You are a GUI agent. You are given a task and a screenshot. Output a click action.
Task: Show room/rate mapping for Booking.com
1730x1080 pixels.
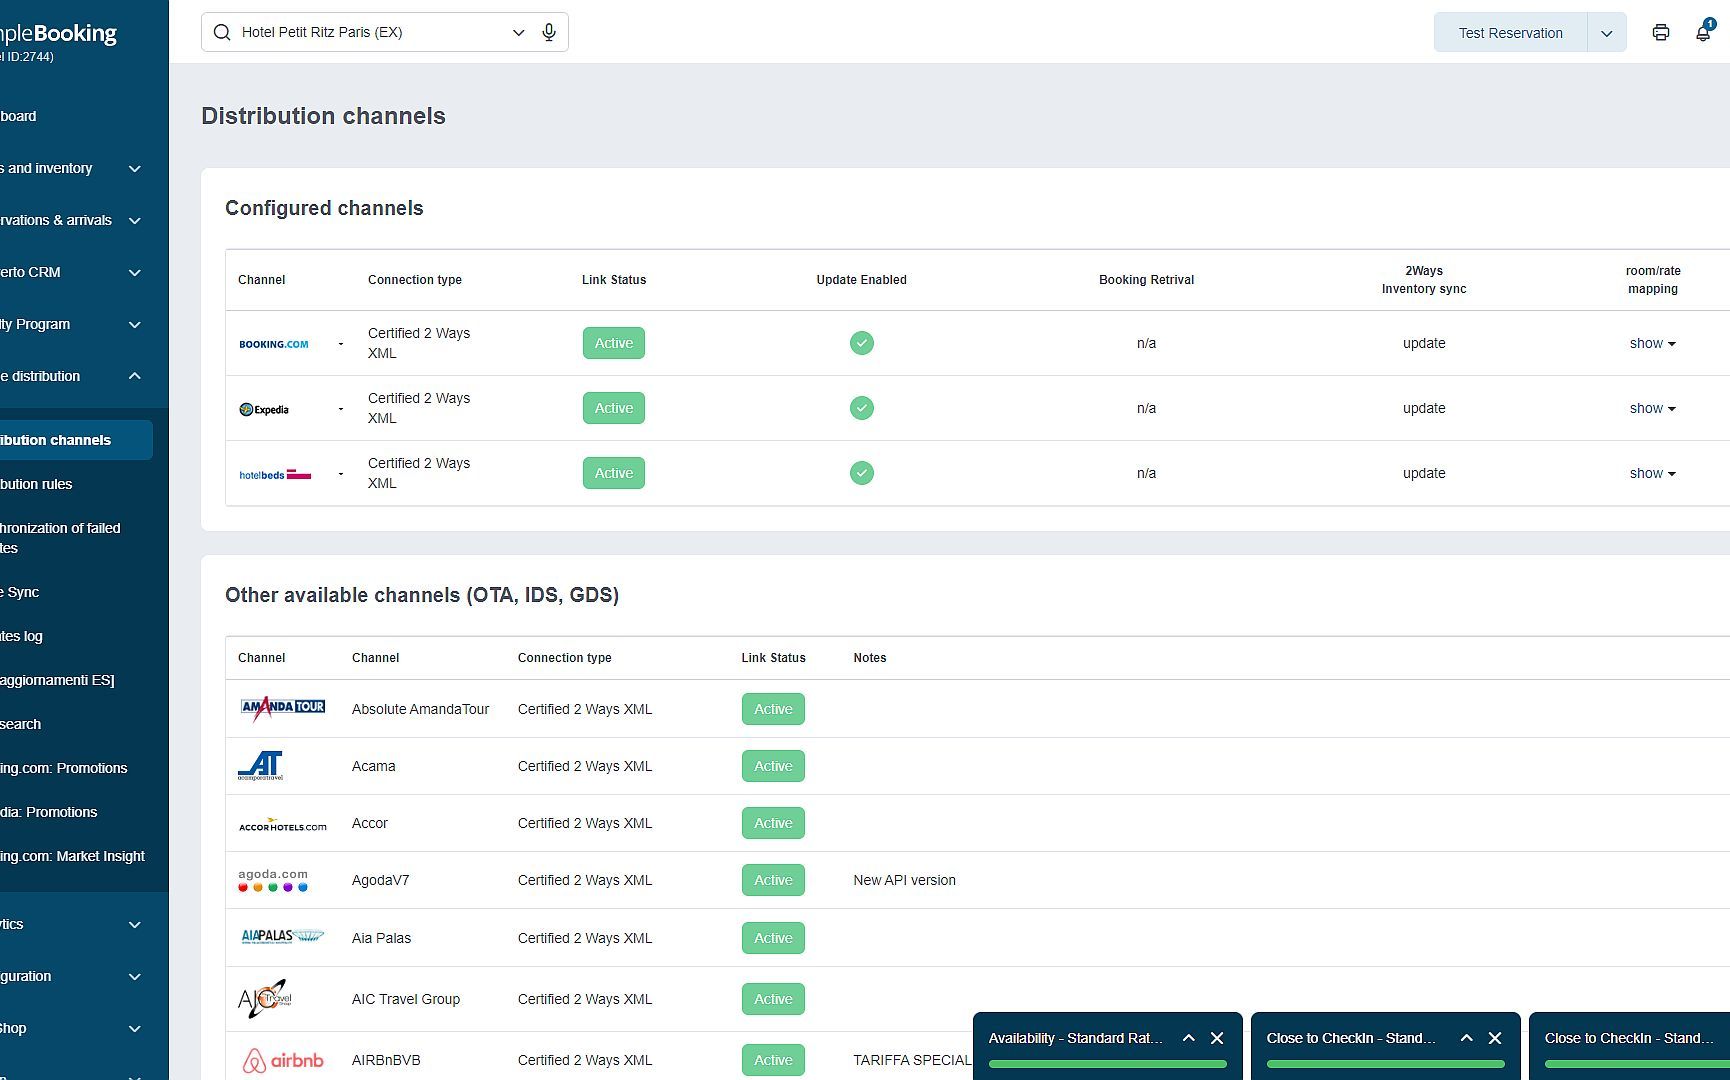click(1652, 343)
